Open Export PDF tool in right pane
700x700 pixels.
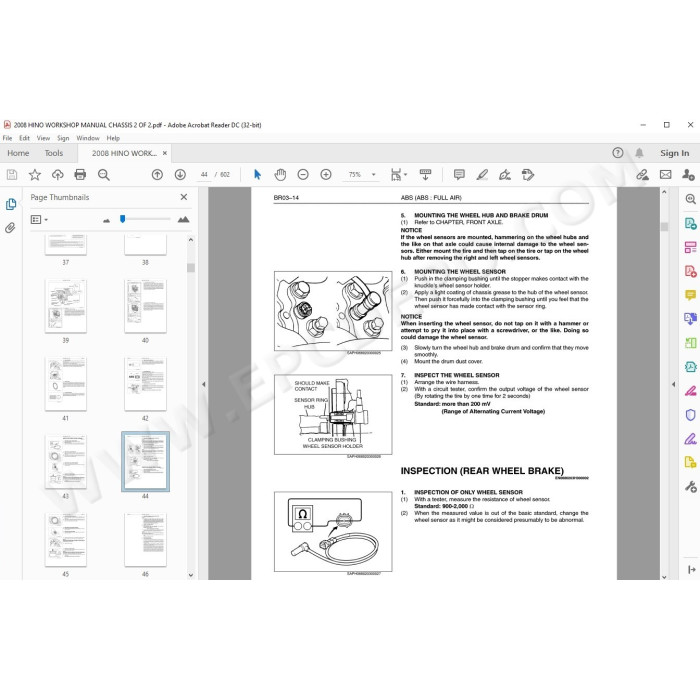pyautogui.click(x=690, y=223)
